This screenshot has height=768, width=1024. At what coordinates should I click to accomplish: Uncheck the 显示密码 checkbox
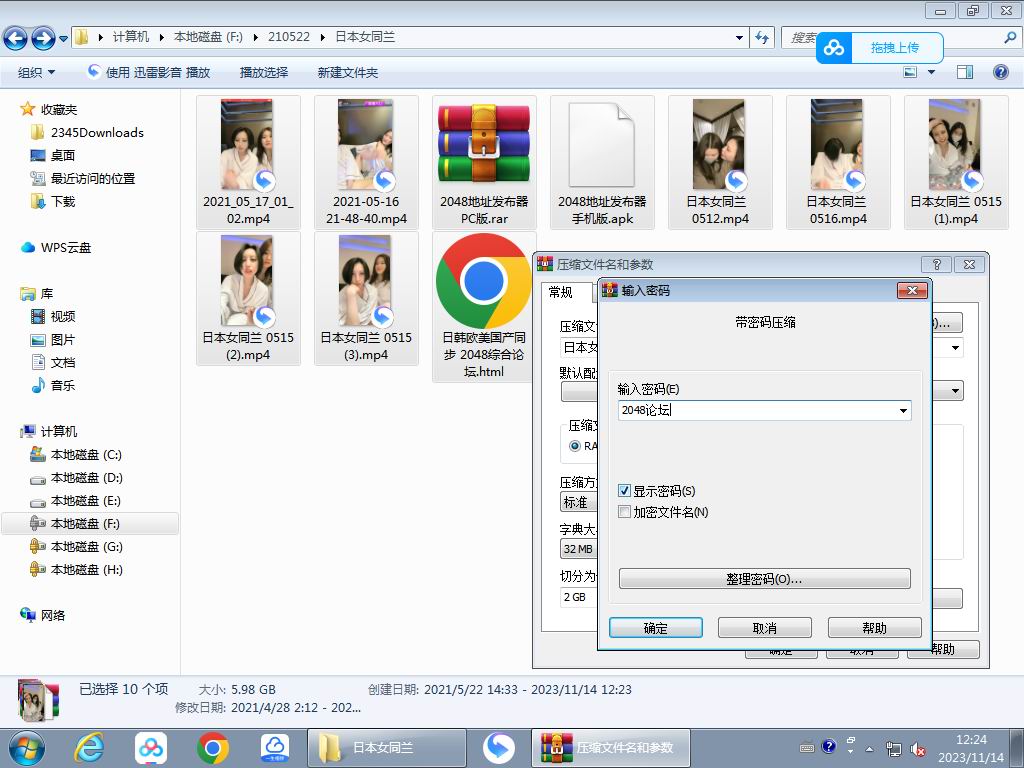(625, 491)
